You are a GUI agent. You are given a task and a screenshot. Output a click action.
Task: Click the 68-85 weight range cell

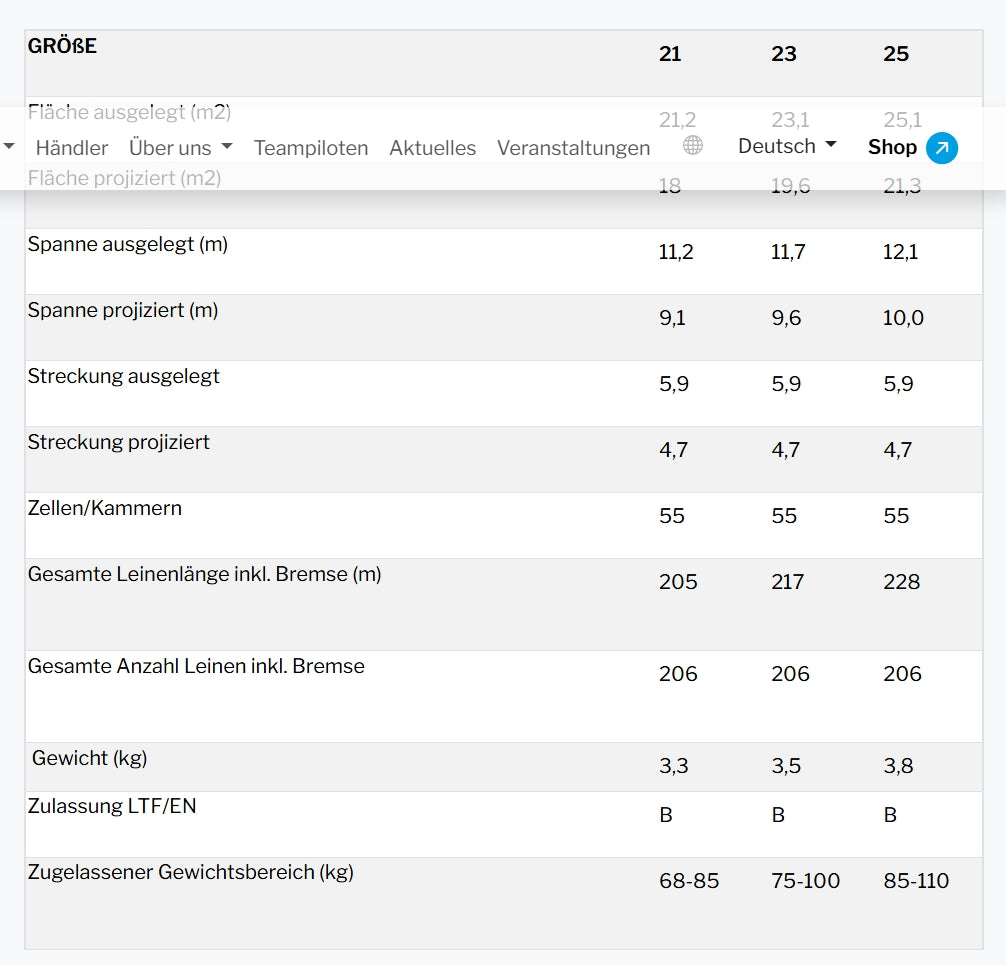coord(689,881)
